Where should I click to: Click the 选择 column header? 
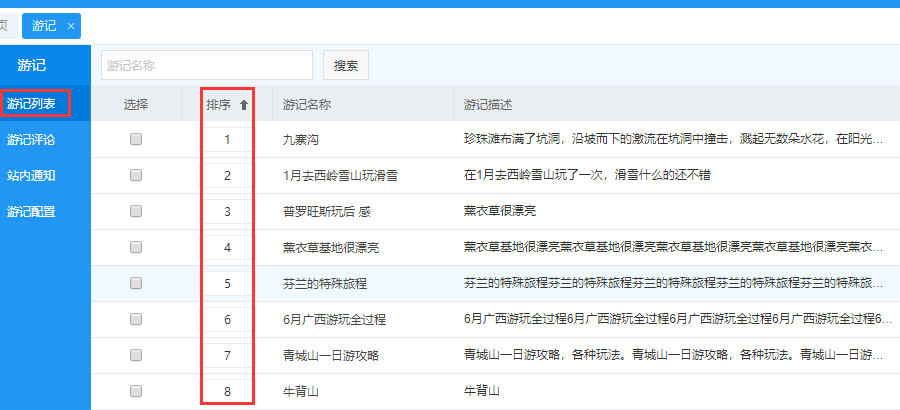(136, 104)
